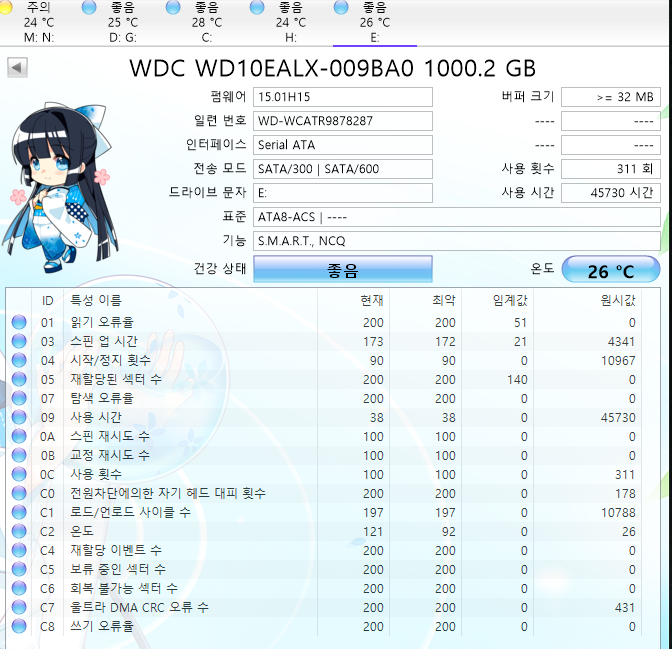This screenshot has height=649, width=672.
Task: Select the 전원차단에의한 자기 헤드 대피 횟수 row
Action: click(x=324, y=493)
